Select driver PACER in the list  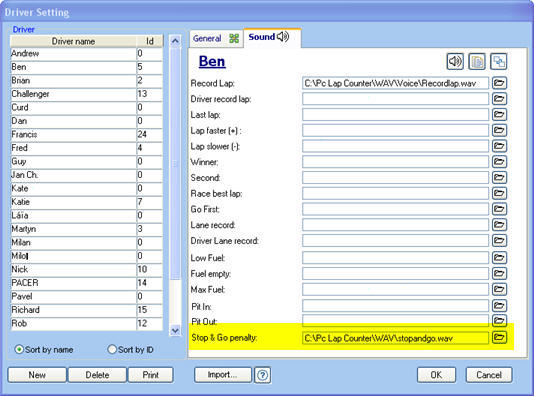(73, 283)
